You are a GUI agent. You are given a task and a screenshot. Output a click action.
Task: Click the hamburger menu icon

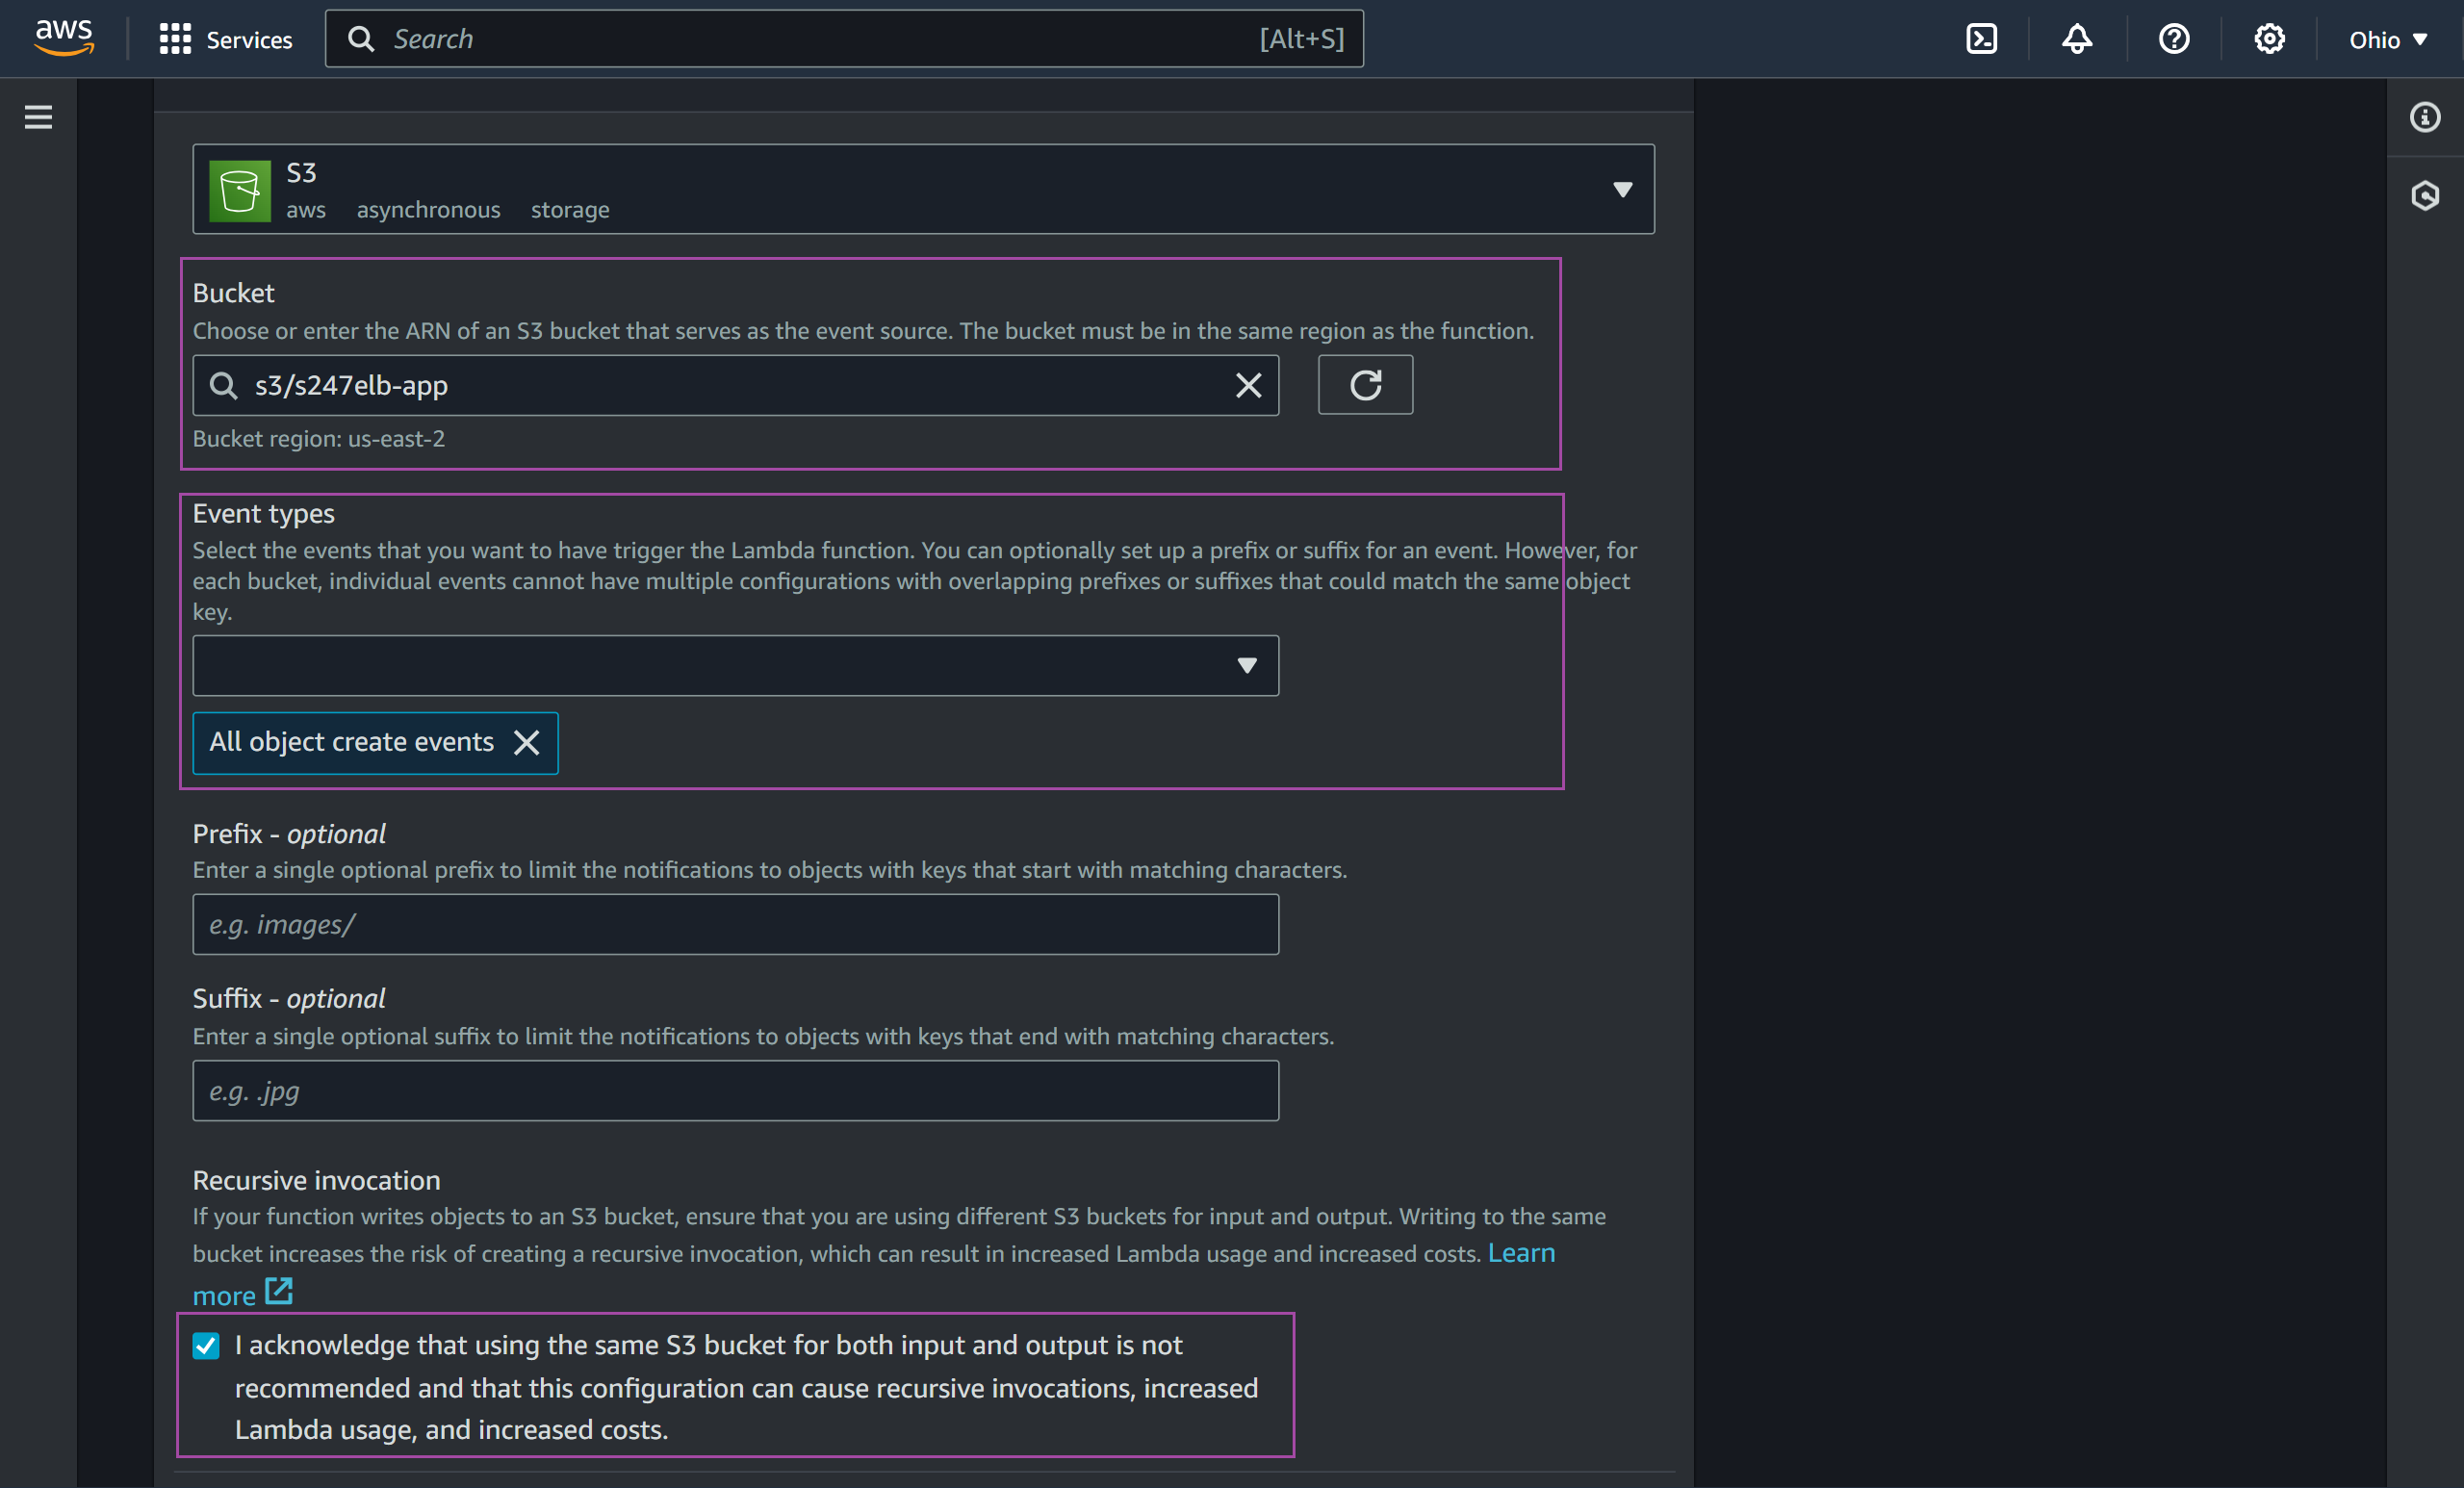click(x=38, y=116)
